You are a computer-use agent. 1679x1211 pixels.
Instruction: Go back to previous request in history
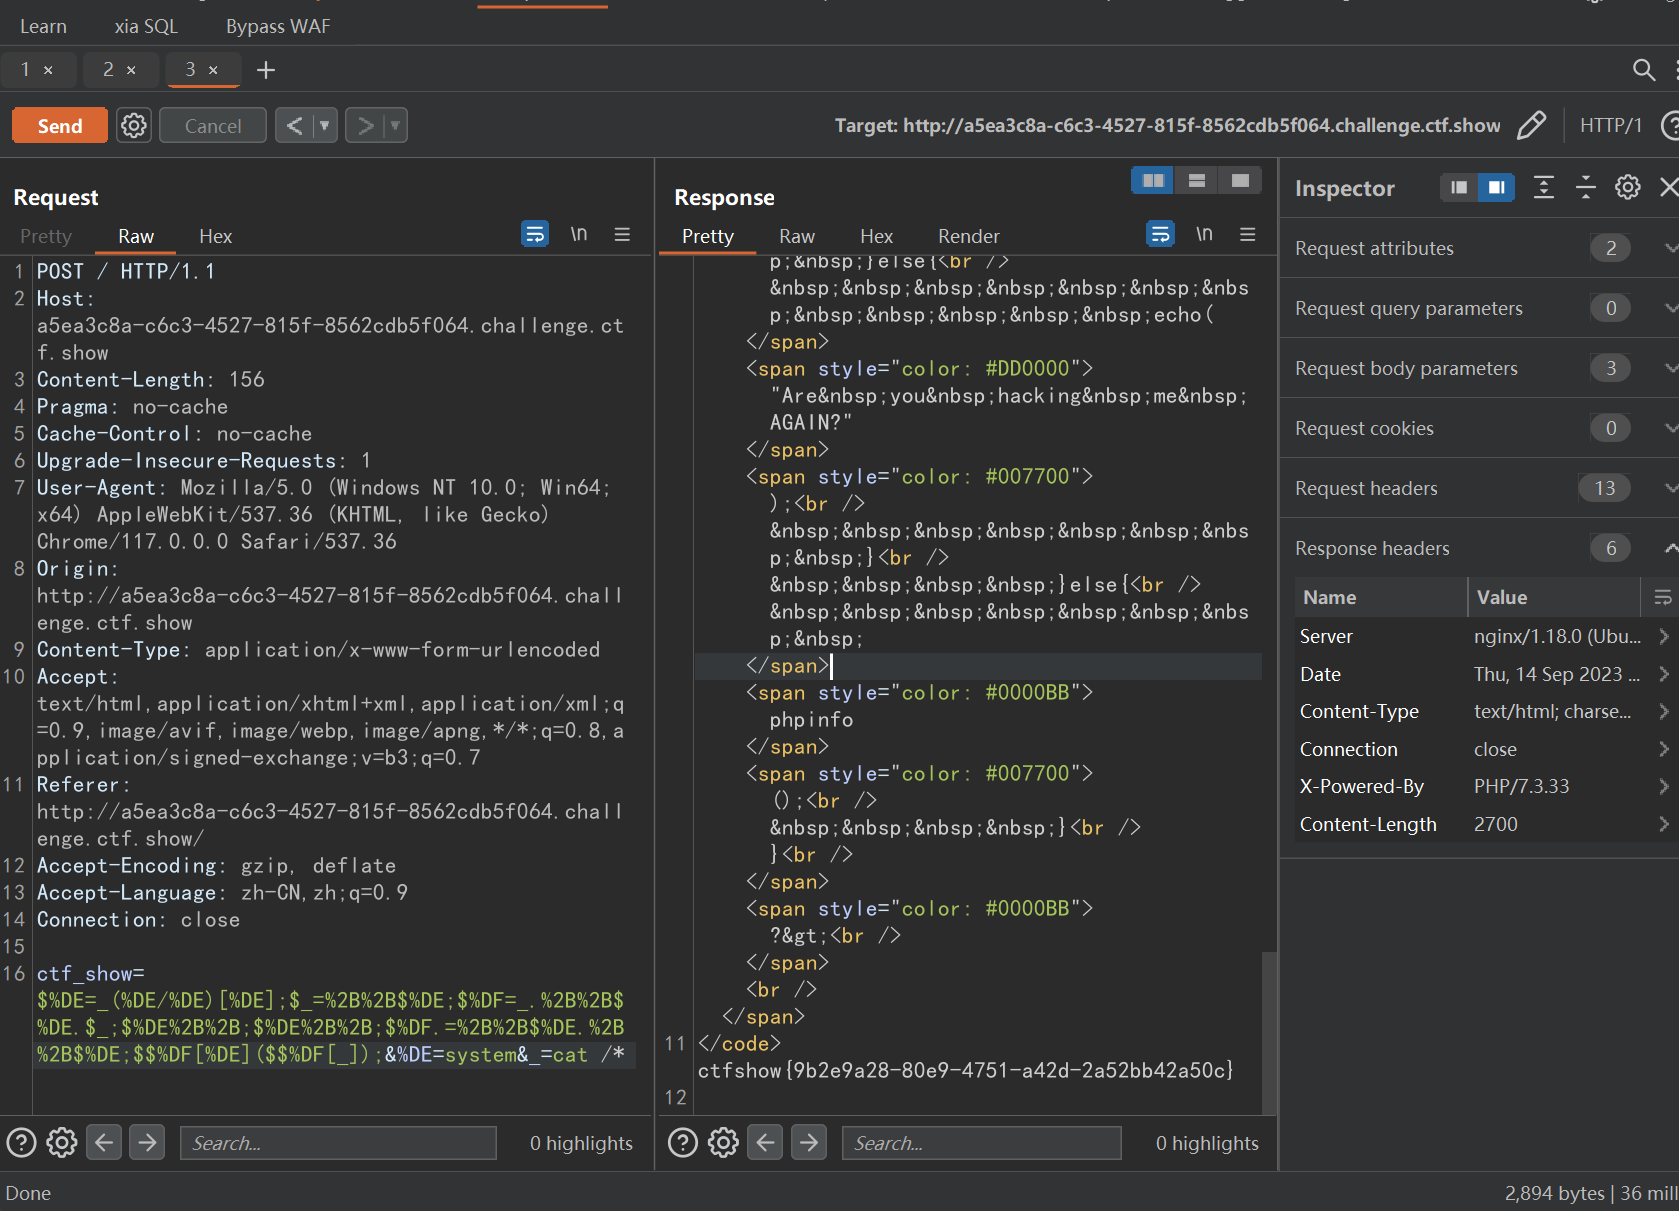click(x=294, y=126)
